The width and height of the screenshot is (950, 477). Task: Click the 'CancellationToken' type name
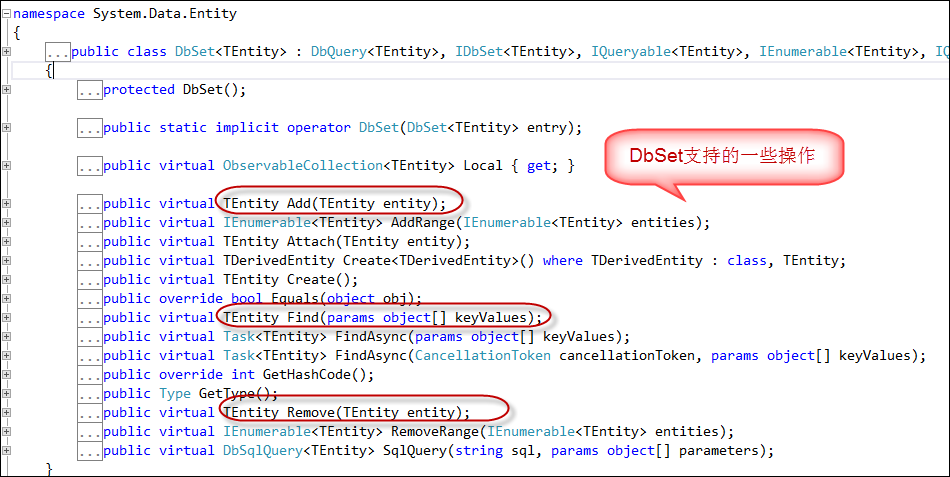[483, 355]
